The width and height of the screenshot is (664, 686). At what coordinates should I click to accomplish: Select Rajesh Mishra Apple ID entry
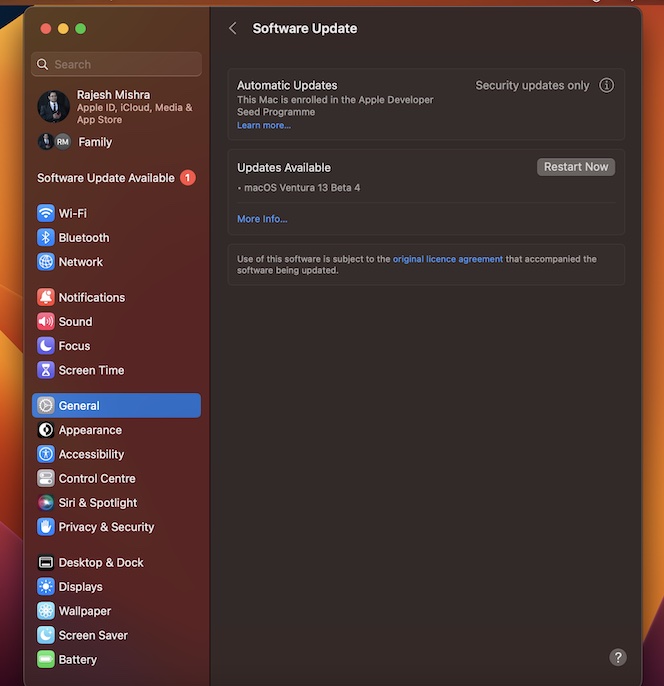point(116,107)
